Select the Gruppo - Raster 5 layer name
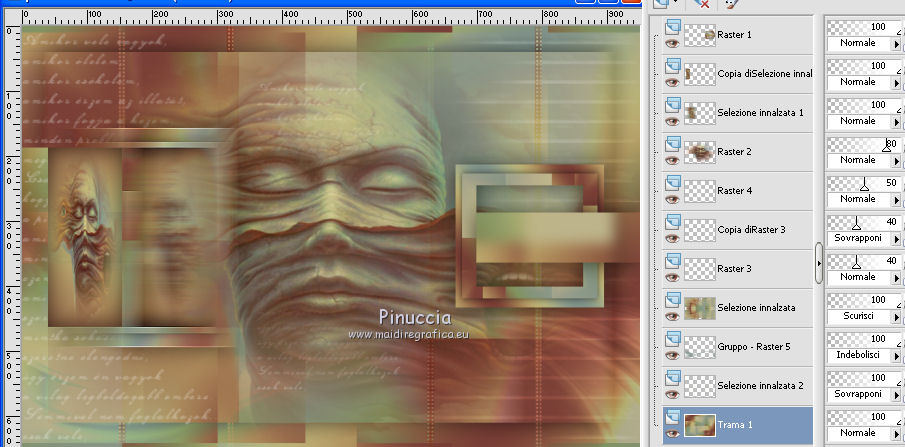This screenshot has width=905, height=447. click(754, 347)
